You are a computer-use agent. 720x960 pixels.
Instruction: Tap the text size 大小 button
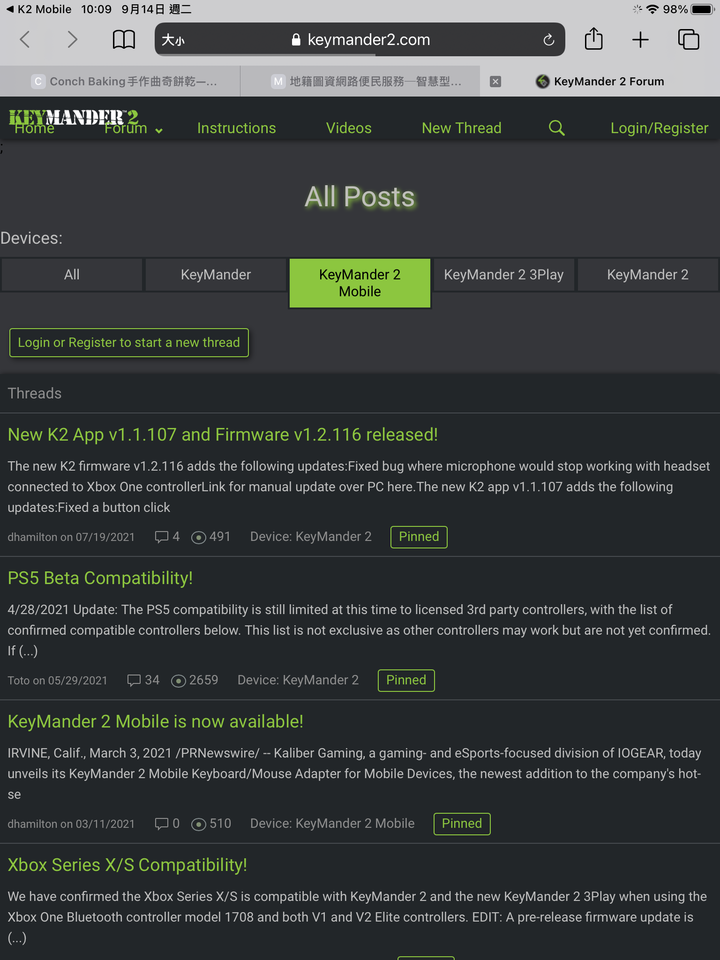point(173,40)
